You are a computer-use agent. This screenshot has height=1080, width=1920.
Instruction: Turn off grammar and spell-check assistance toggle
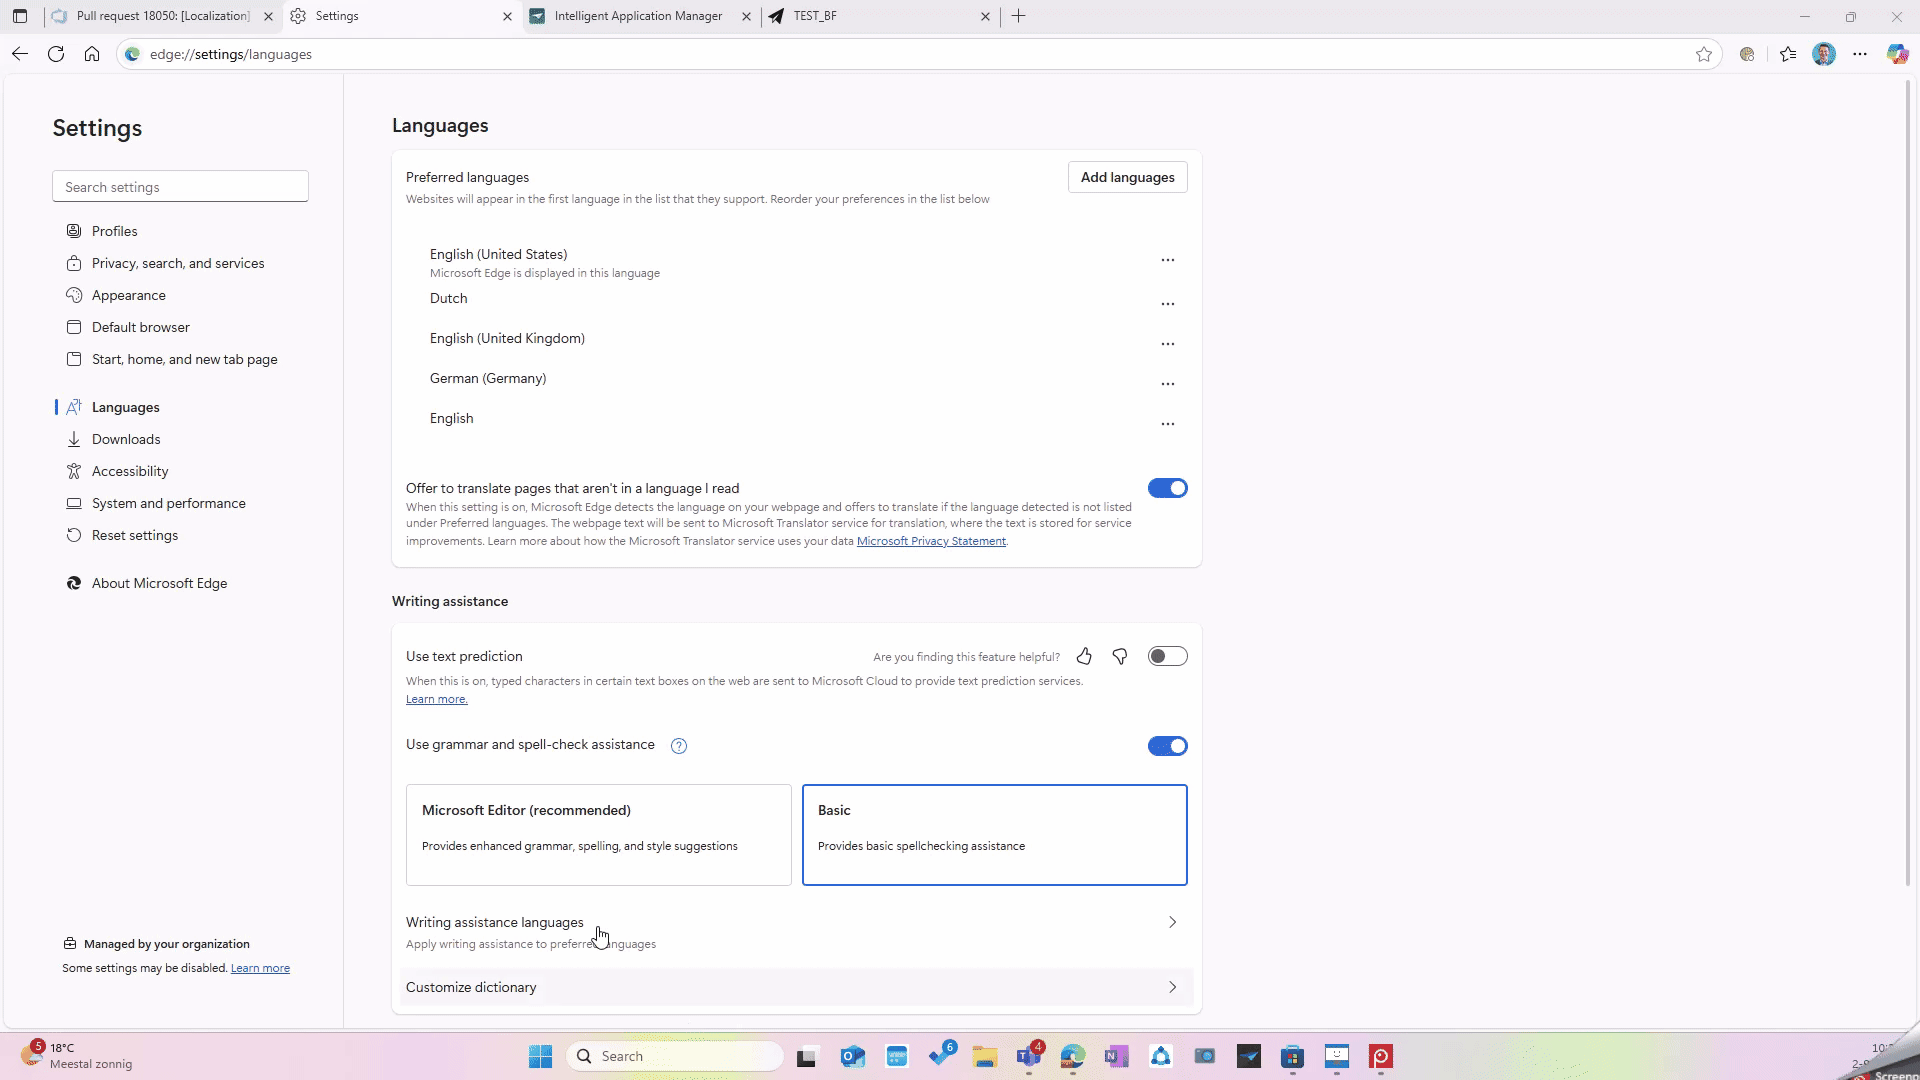[1167, 746]
